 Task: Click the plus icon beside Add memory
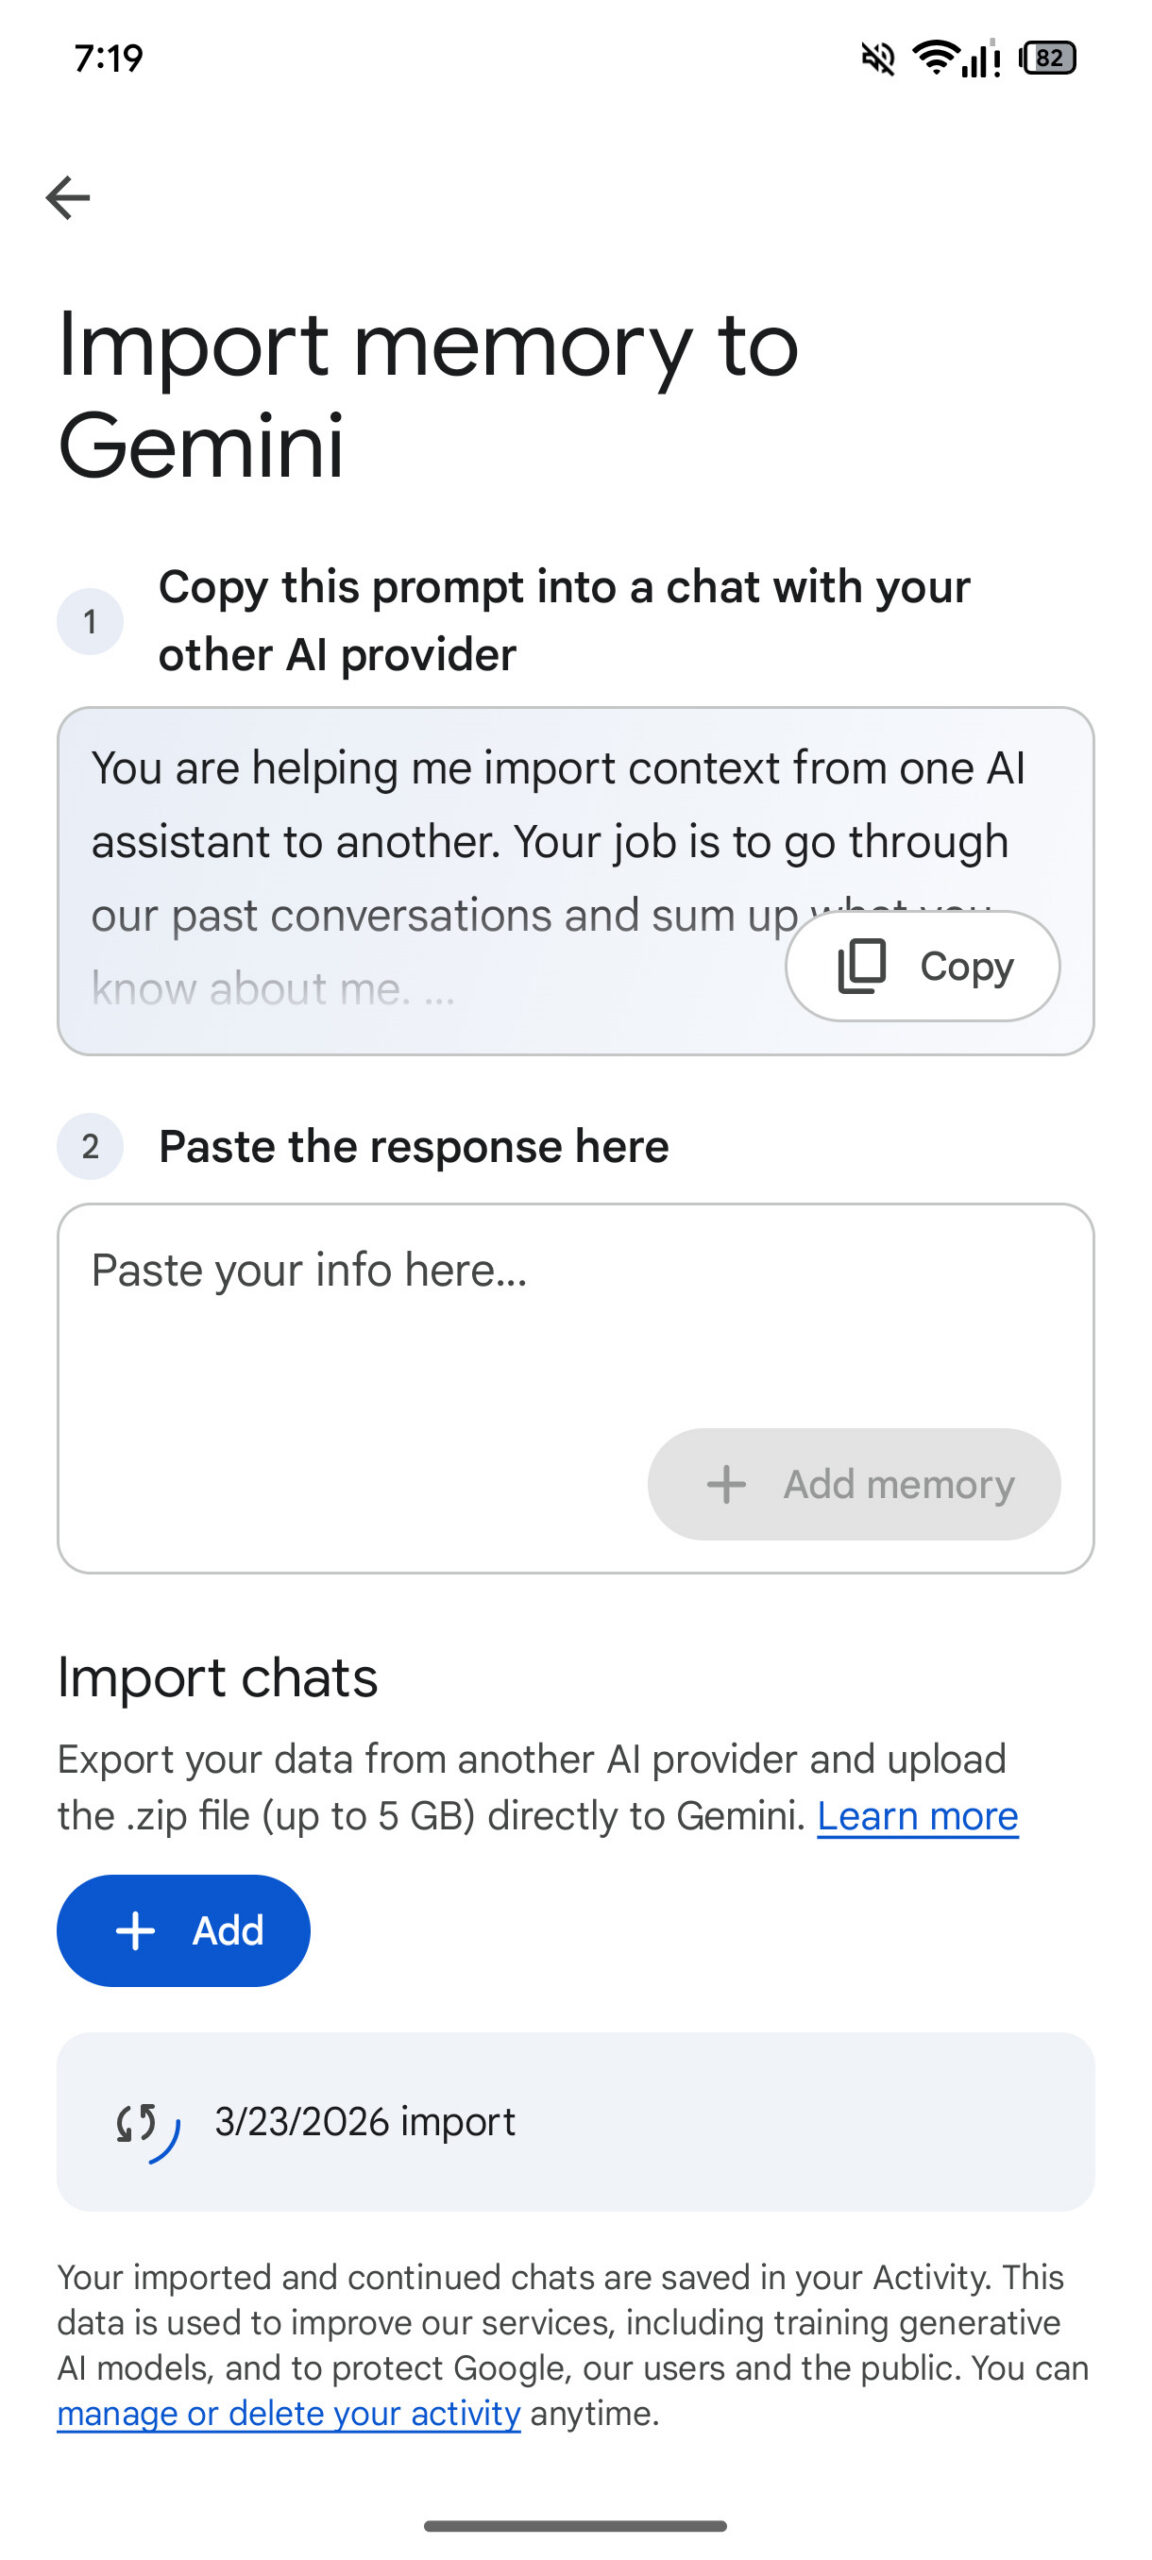pos(726,1485)
